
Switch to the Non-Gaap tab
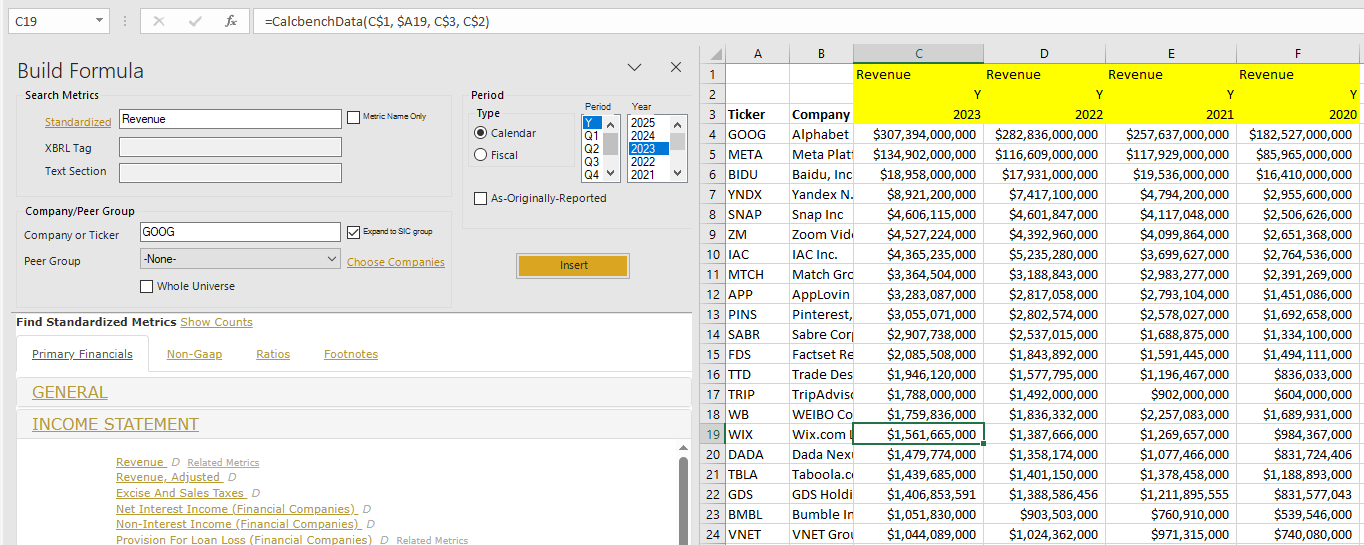[194, 354]
